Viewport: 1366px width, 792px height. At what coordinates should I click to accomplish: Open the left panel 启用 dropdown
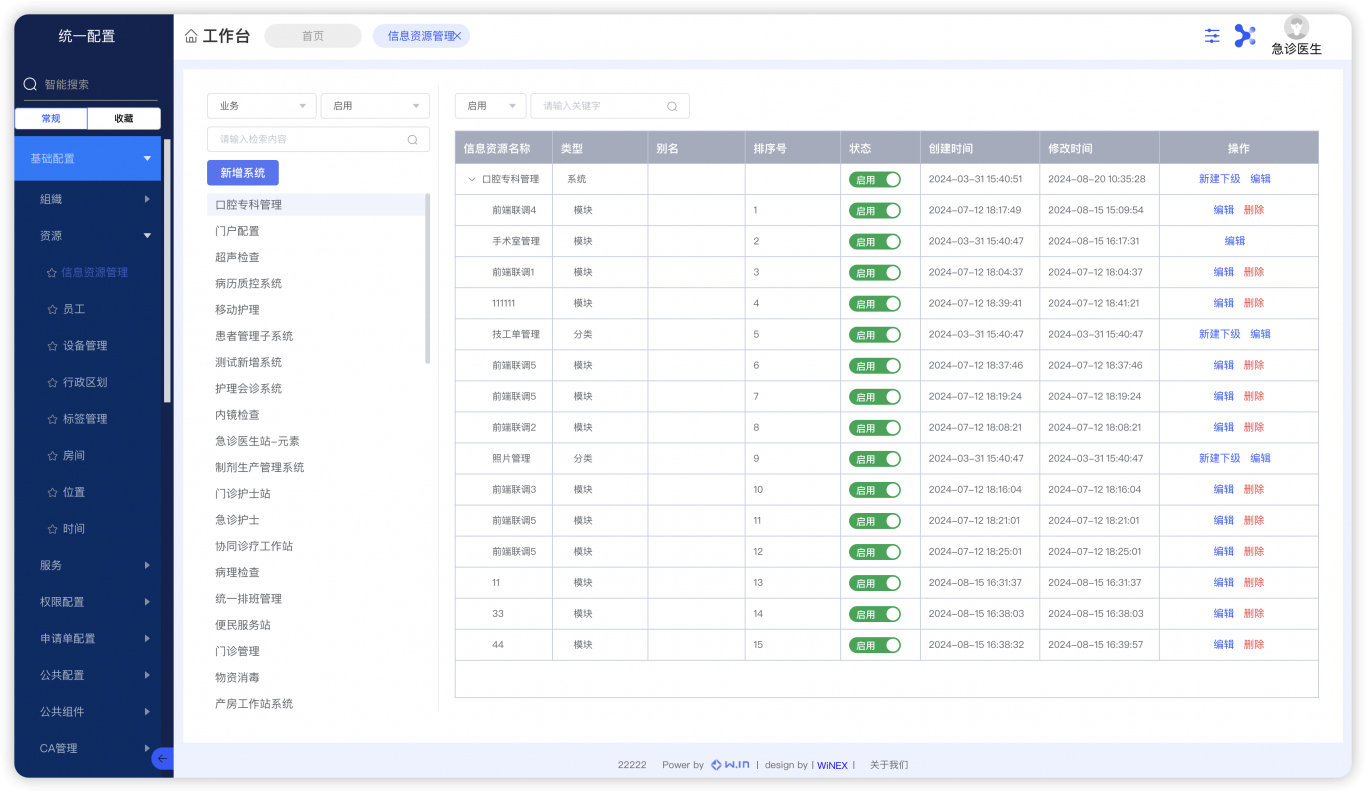pyautogui.click(x=375, y=106)
